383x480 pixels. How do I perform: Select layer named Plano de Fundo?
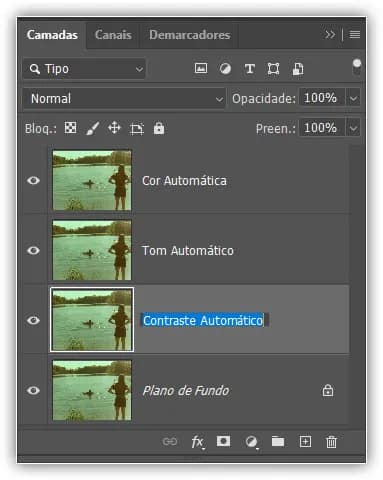coord(186,391)
